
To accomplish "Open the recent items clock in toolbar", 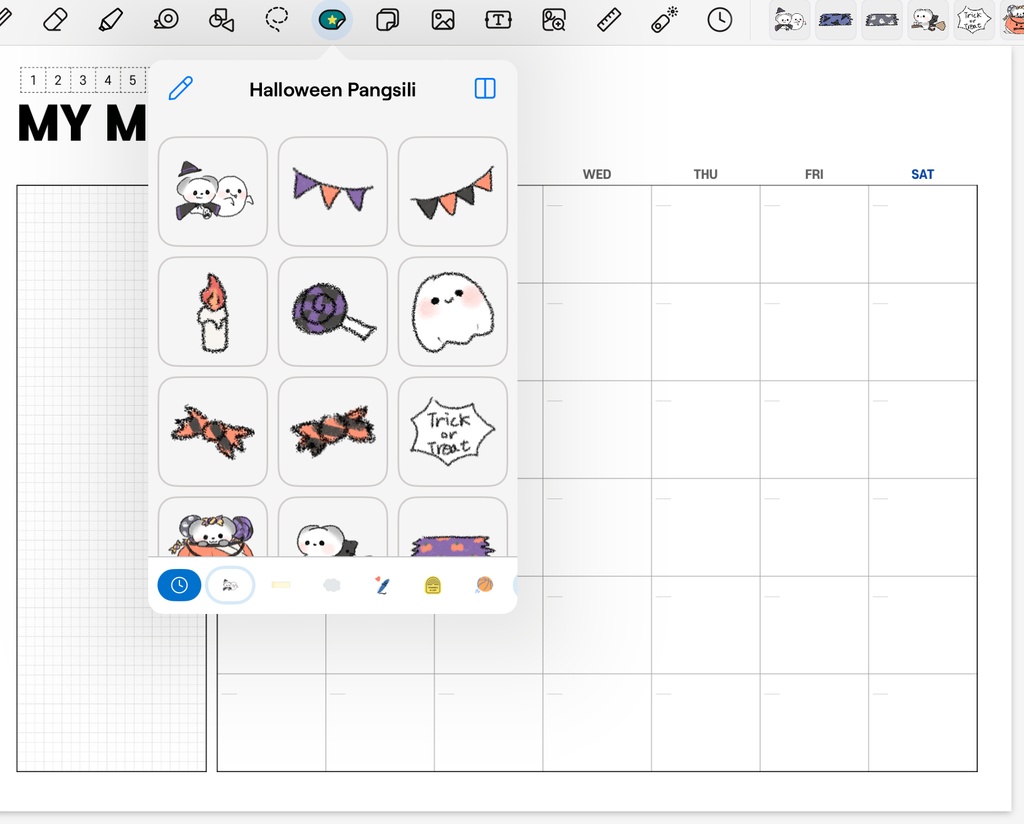I will pos(720,20).
